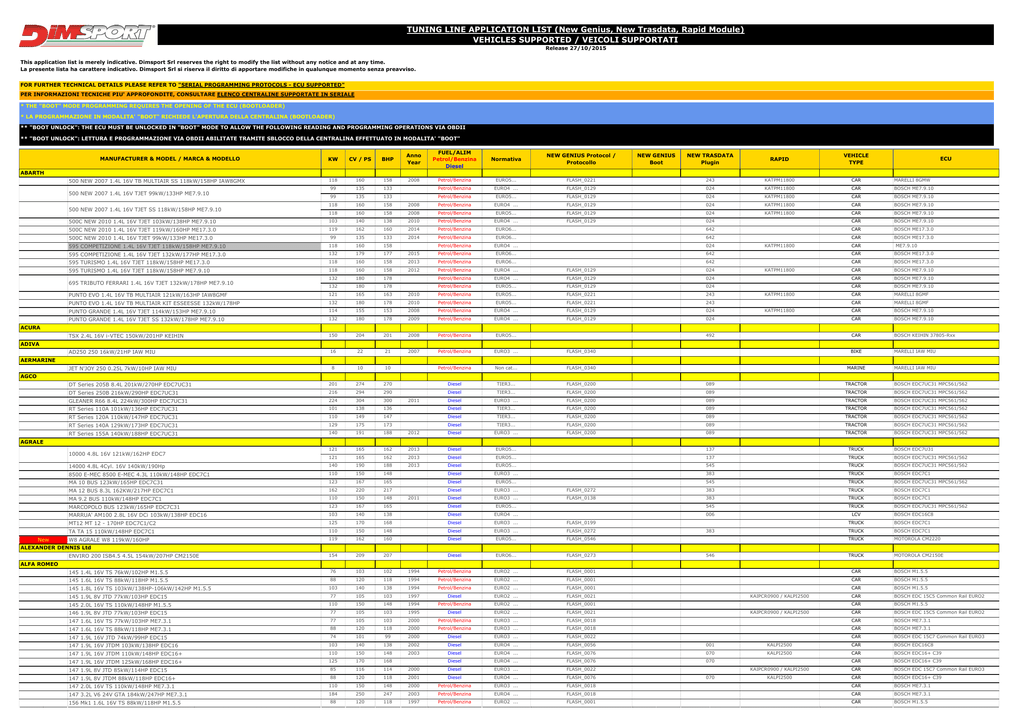The height and width of the screenshot is (724, 1024).
Task: Click the "MANUFACTURER & MODEL / MARCA & MODELLO" column header
Action: [x=170, y=159]
